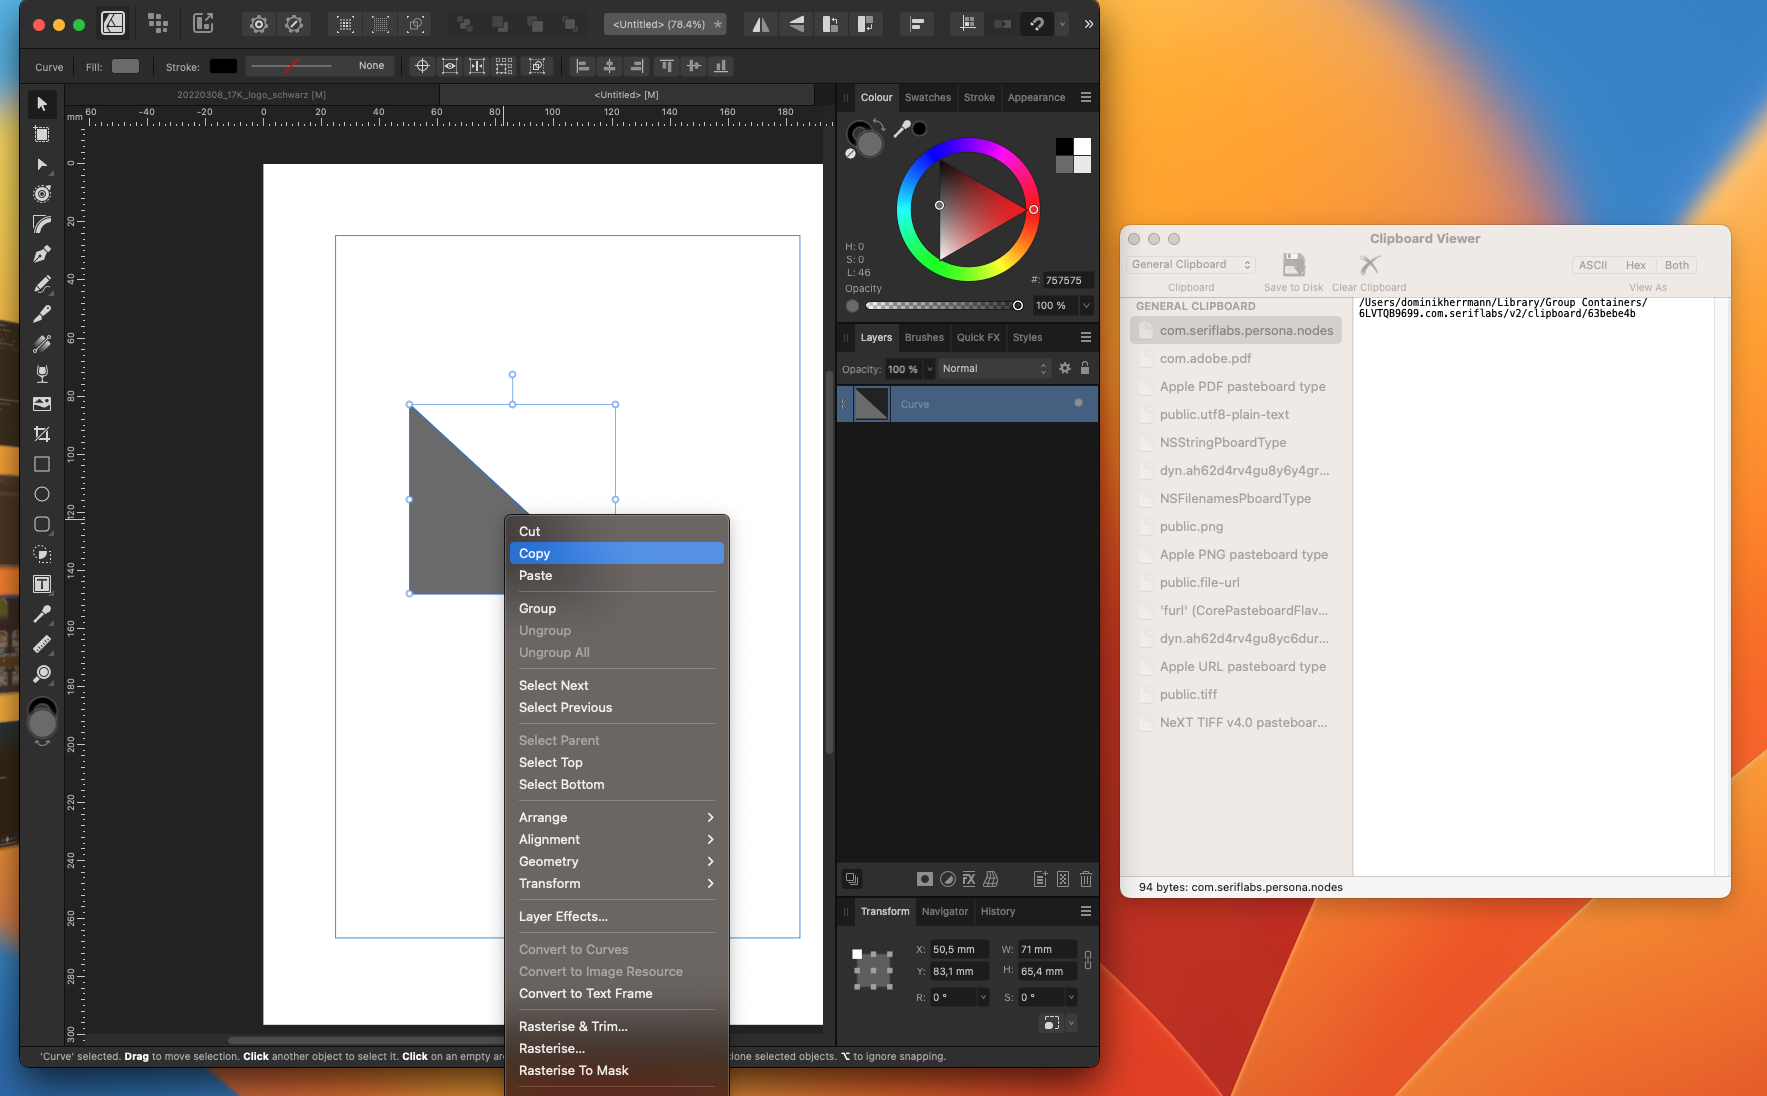Screen dimensions: 1767x1096
Task: Select the Pen tool in the toolbox
Action: click(x=42, y=253)
